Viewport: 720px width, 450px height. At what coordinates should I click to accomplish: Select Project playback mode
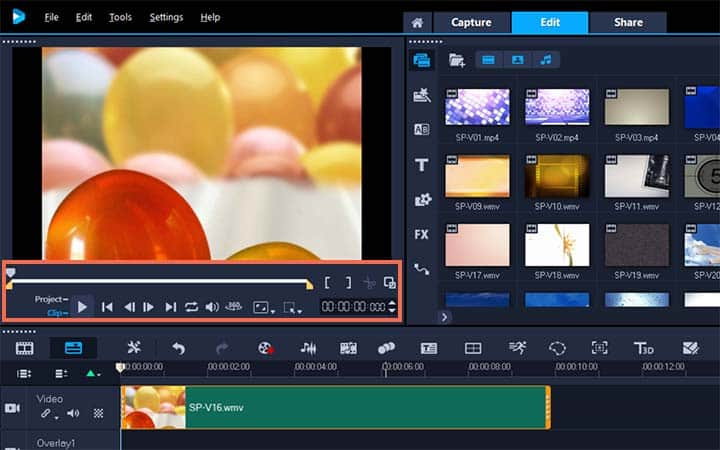click(50, 299)
